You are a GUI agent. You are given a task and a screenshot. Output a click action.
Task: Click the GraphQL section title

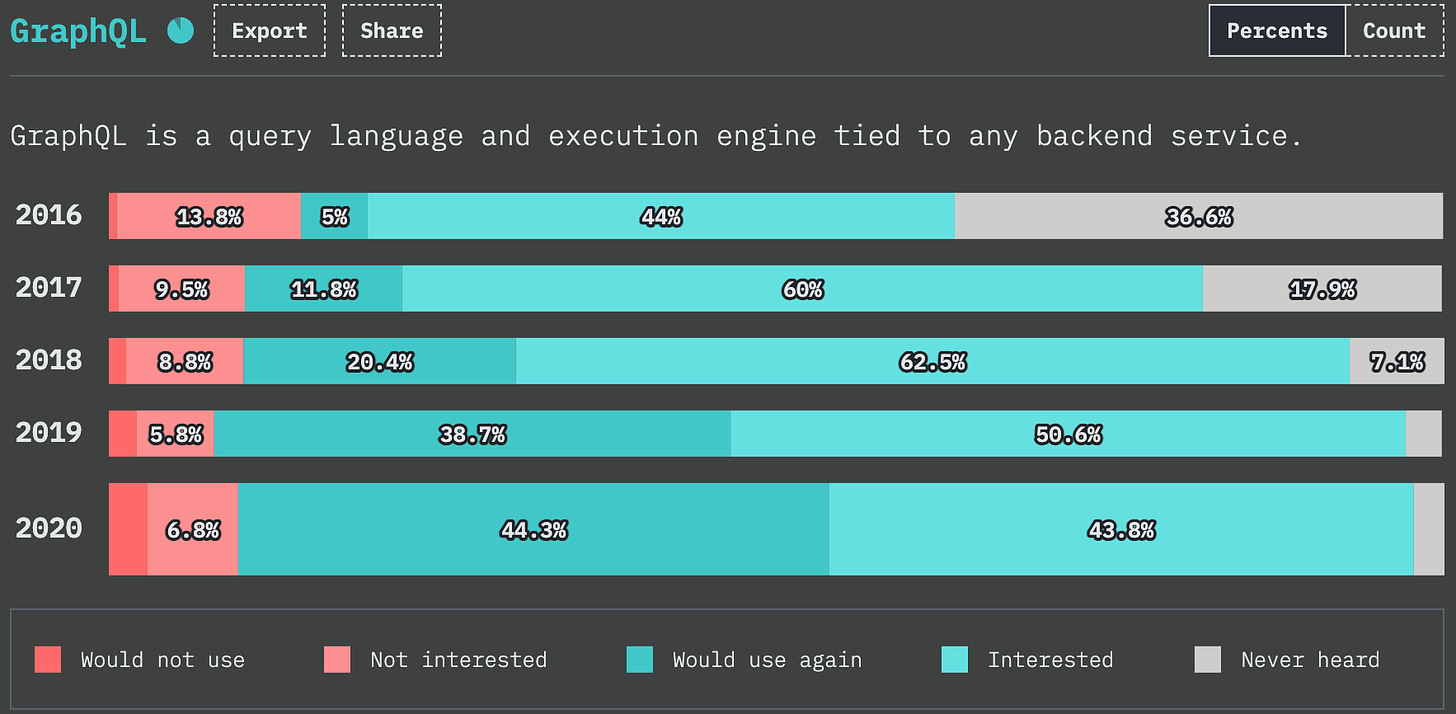click(78, 31)
